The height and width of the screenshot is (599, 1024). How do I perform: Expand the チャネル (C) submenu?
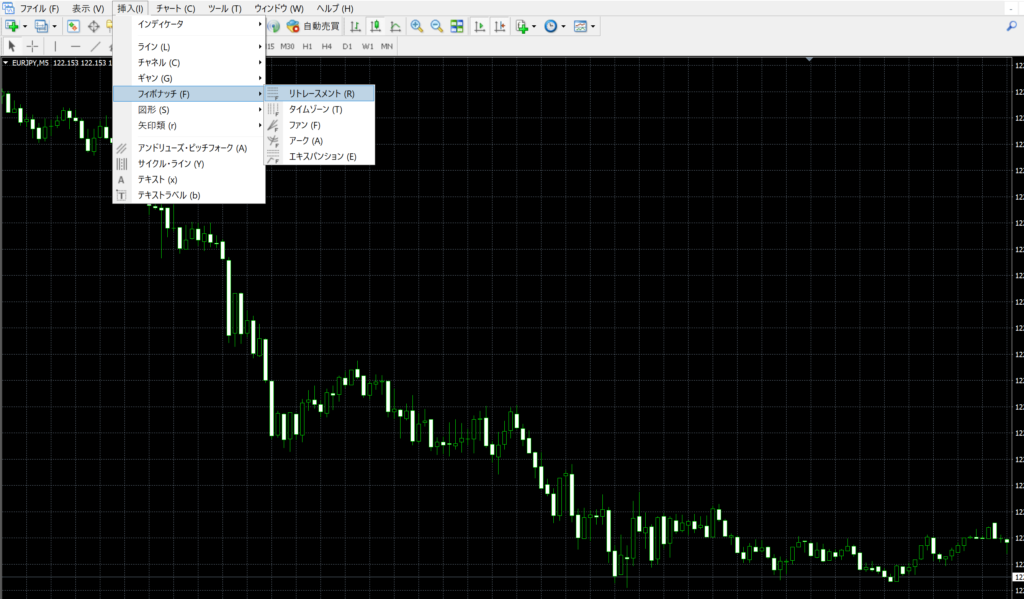coord(189,63)
